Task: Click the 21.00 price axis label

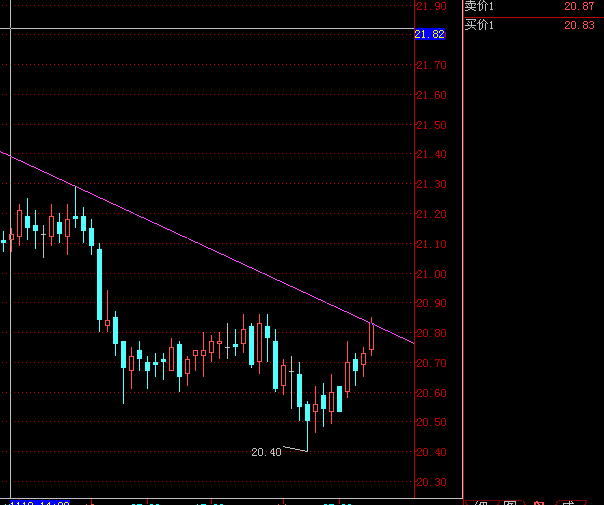Action: tap(431, 274)
